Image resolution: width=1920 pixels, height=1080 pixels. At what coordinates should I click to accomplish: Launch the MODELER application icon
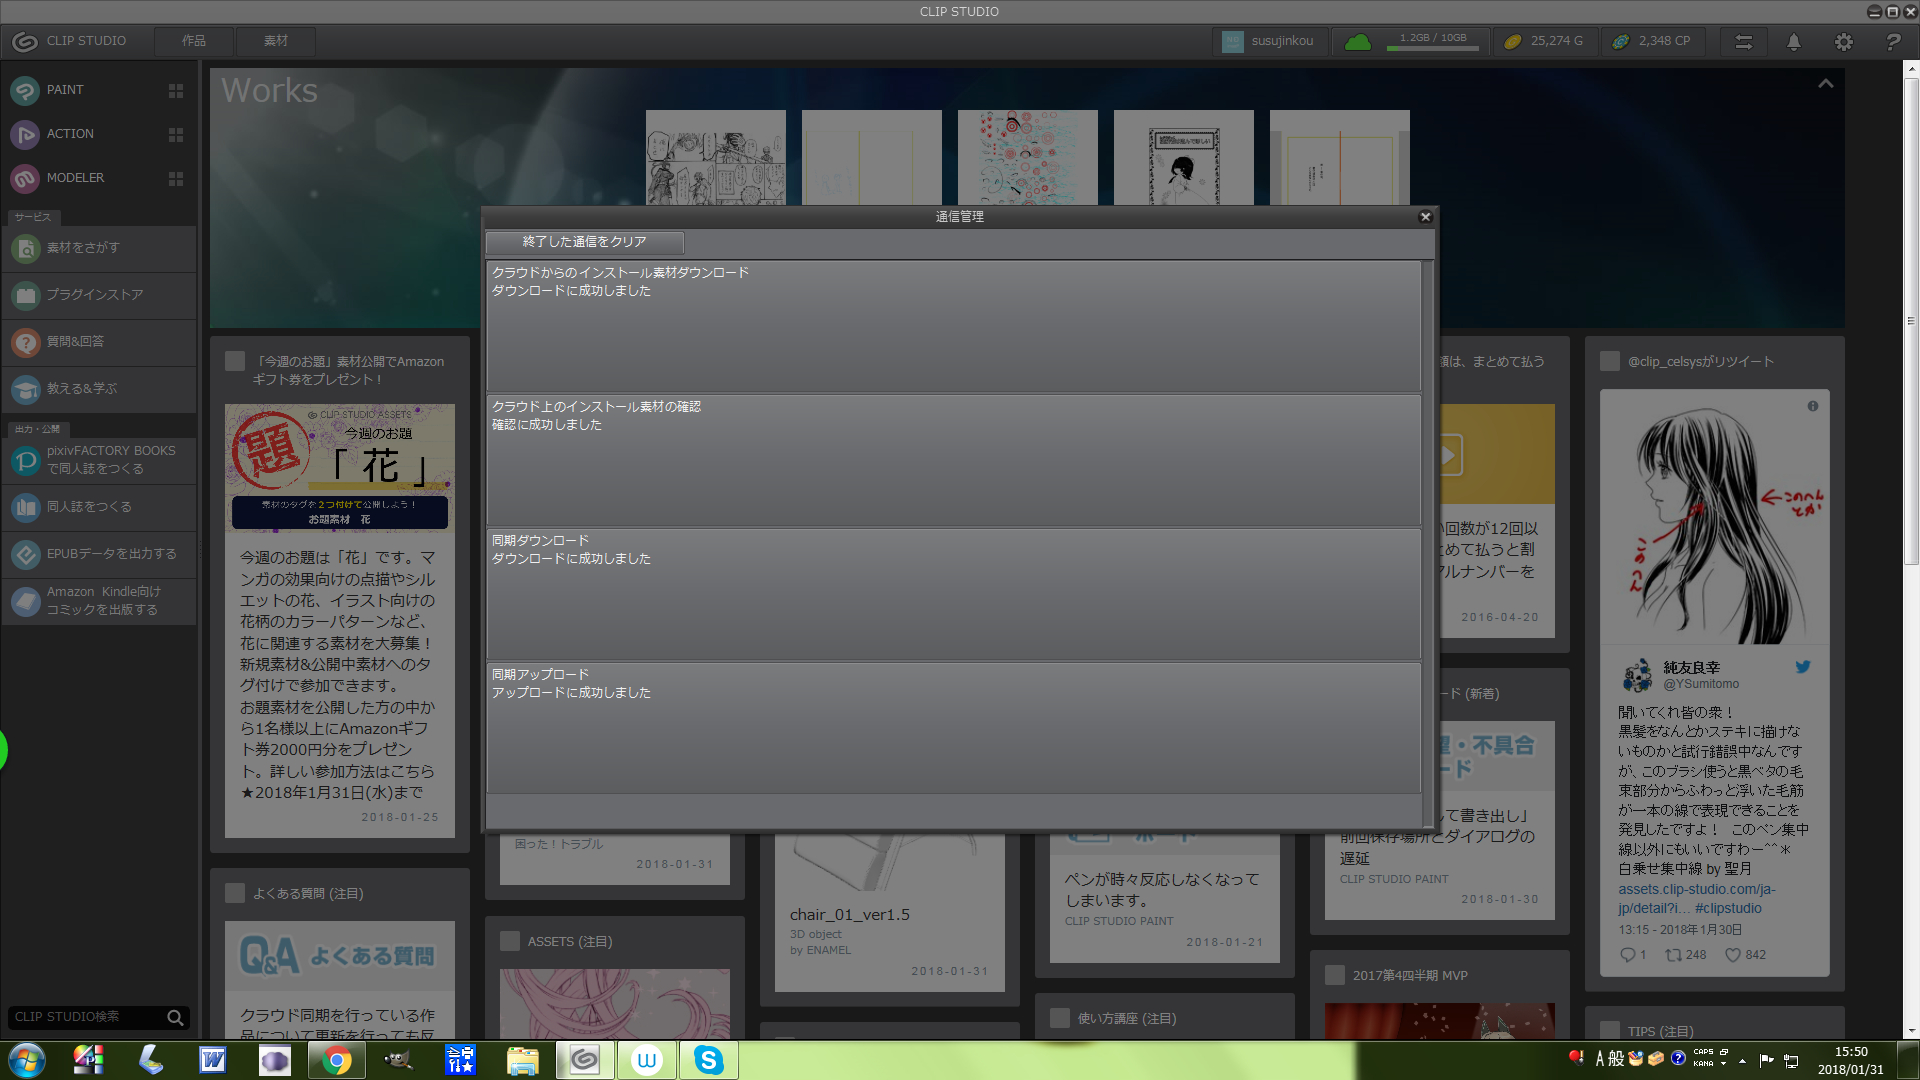[x=25, y=178]
